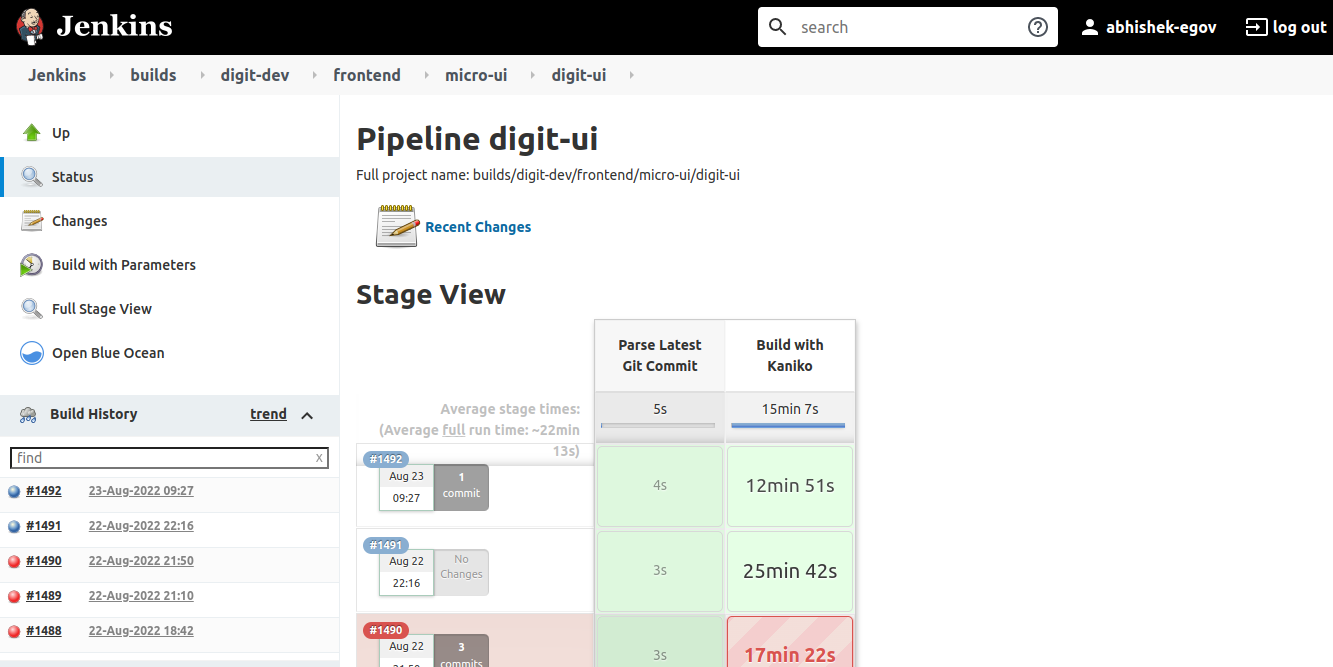Viewport: 1333px width, 667px height.
Task: Open the Status page in sidebar
Action: [72, 177]
